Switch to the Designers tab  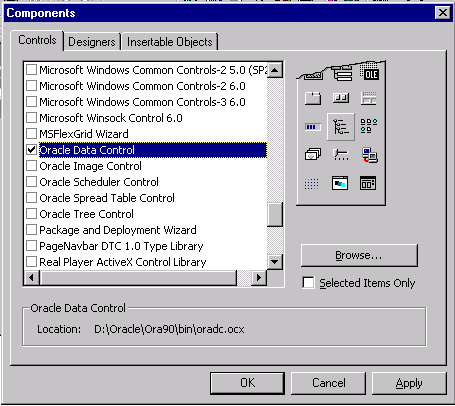tap(92, 42)
